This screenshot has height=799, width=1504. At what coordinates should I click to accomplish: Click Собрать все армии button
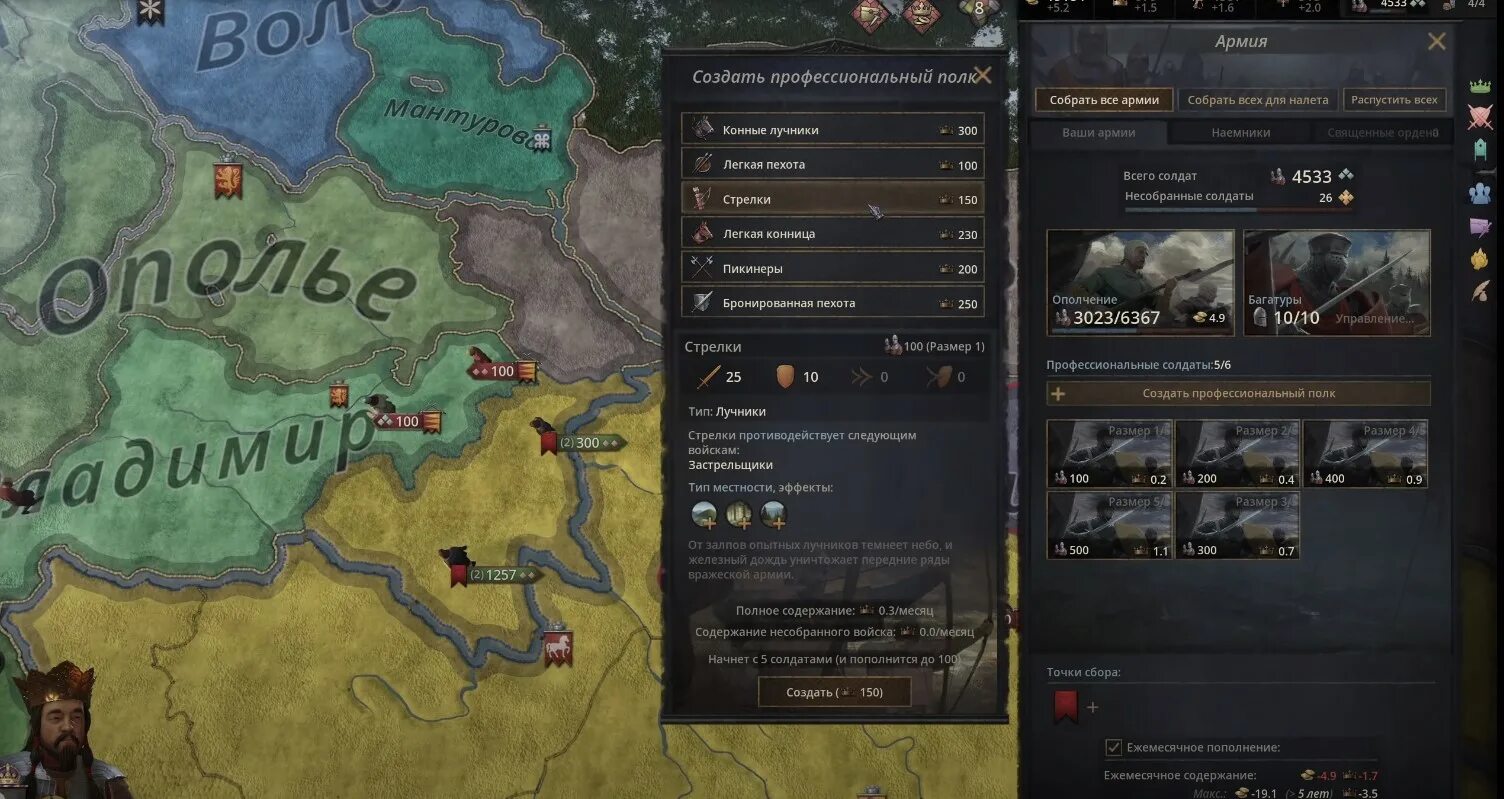tap(1104, 100)
